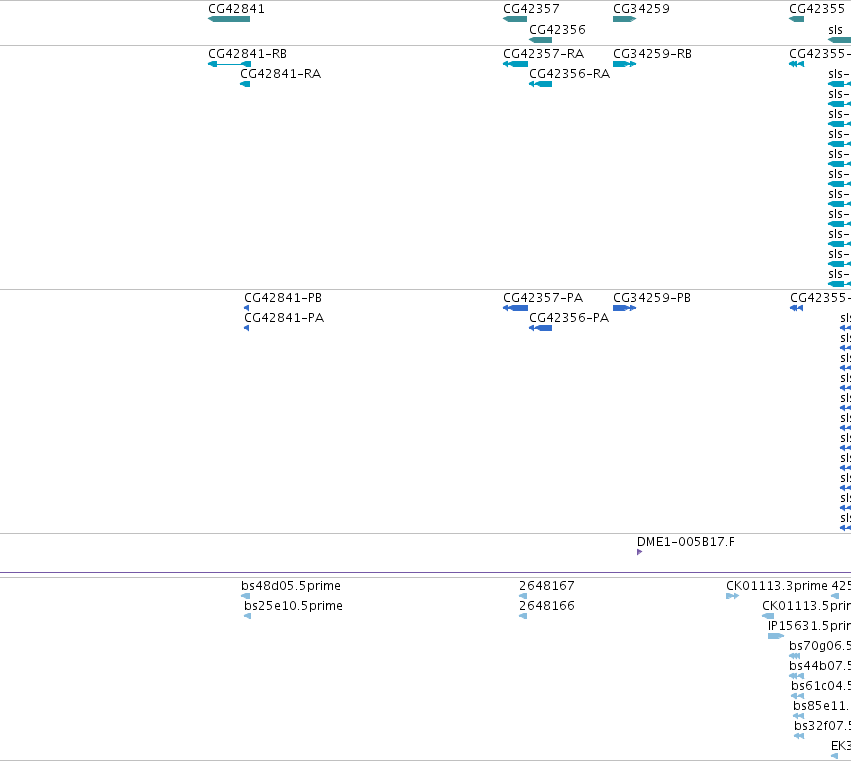Click the CG42841-RA label text

pyautogui.click(x=281, y=74)
